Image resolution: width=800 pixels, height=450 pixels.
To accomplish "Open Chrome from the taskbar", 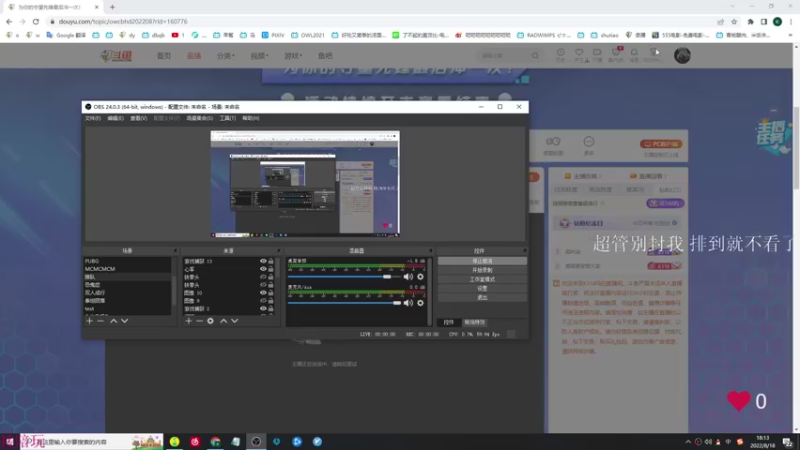I will pos(215,442).
